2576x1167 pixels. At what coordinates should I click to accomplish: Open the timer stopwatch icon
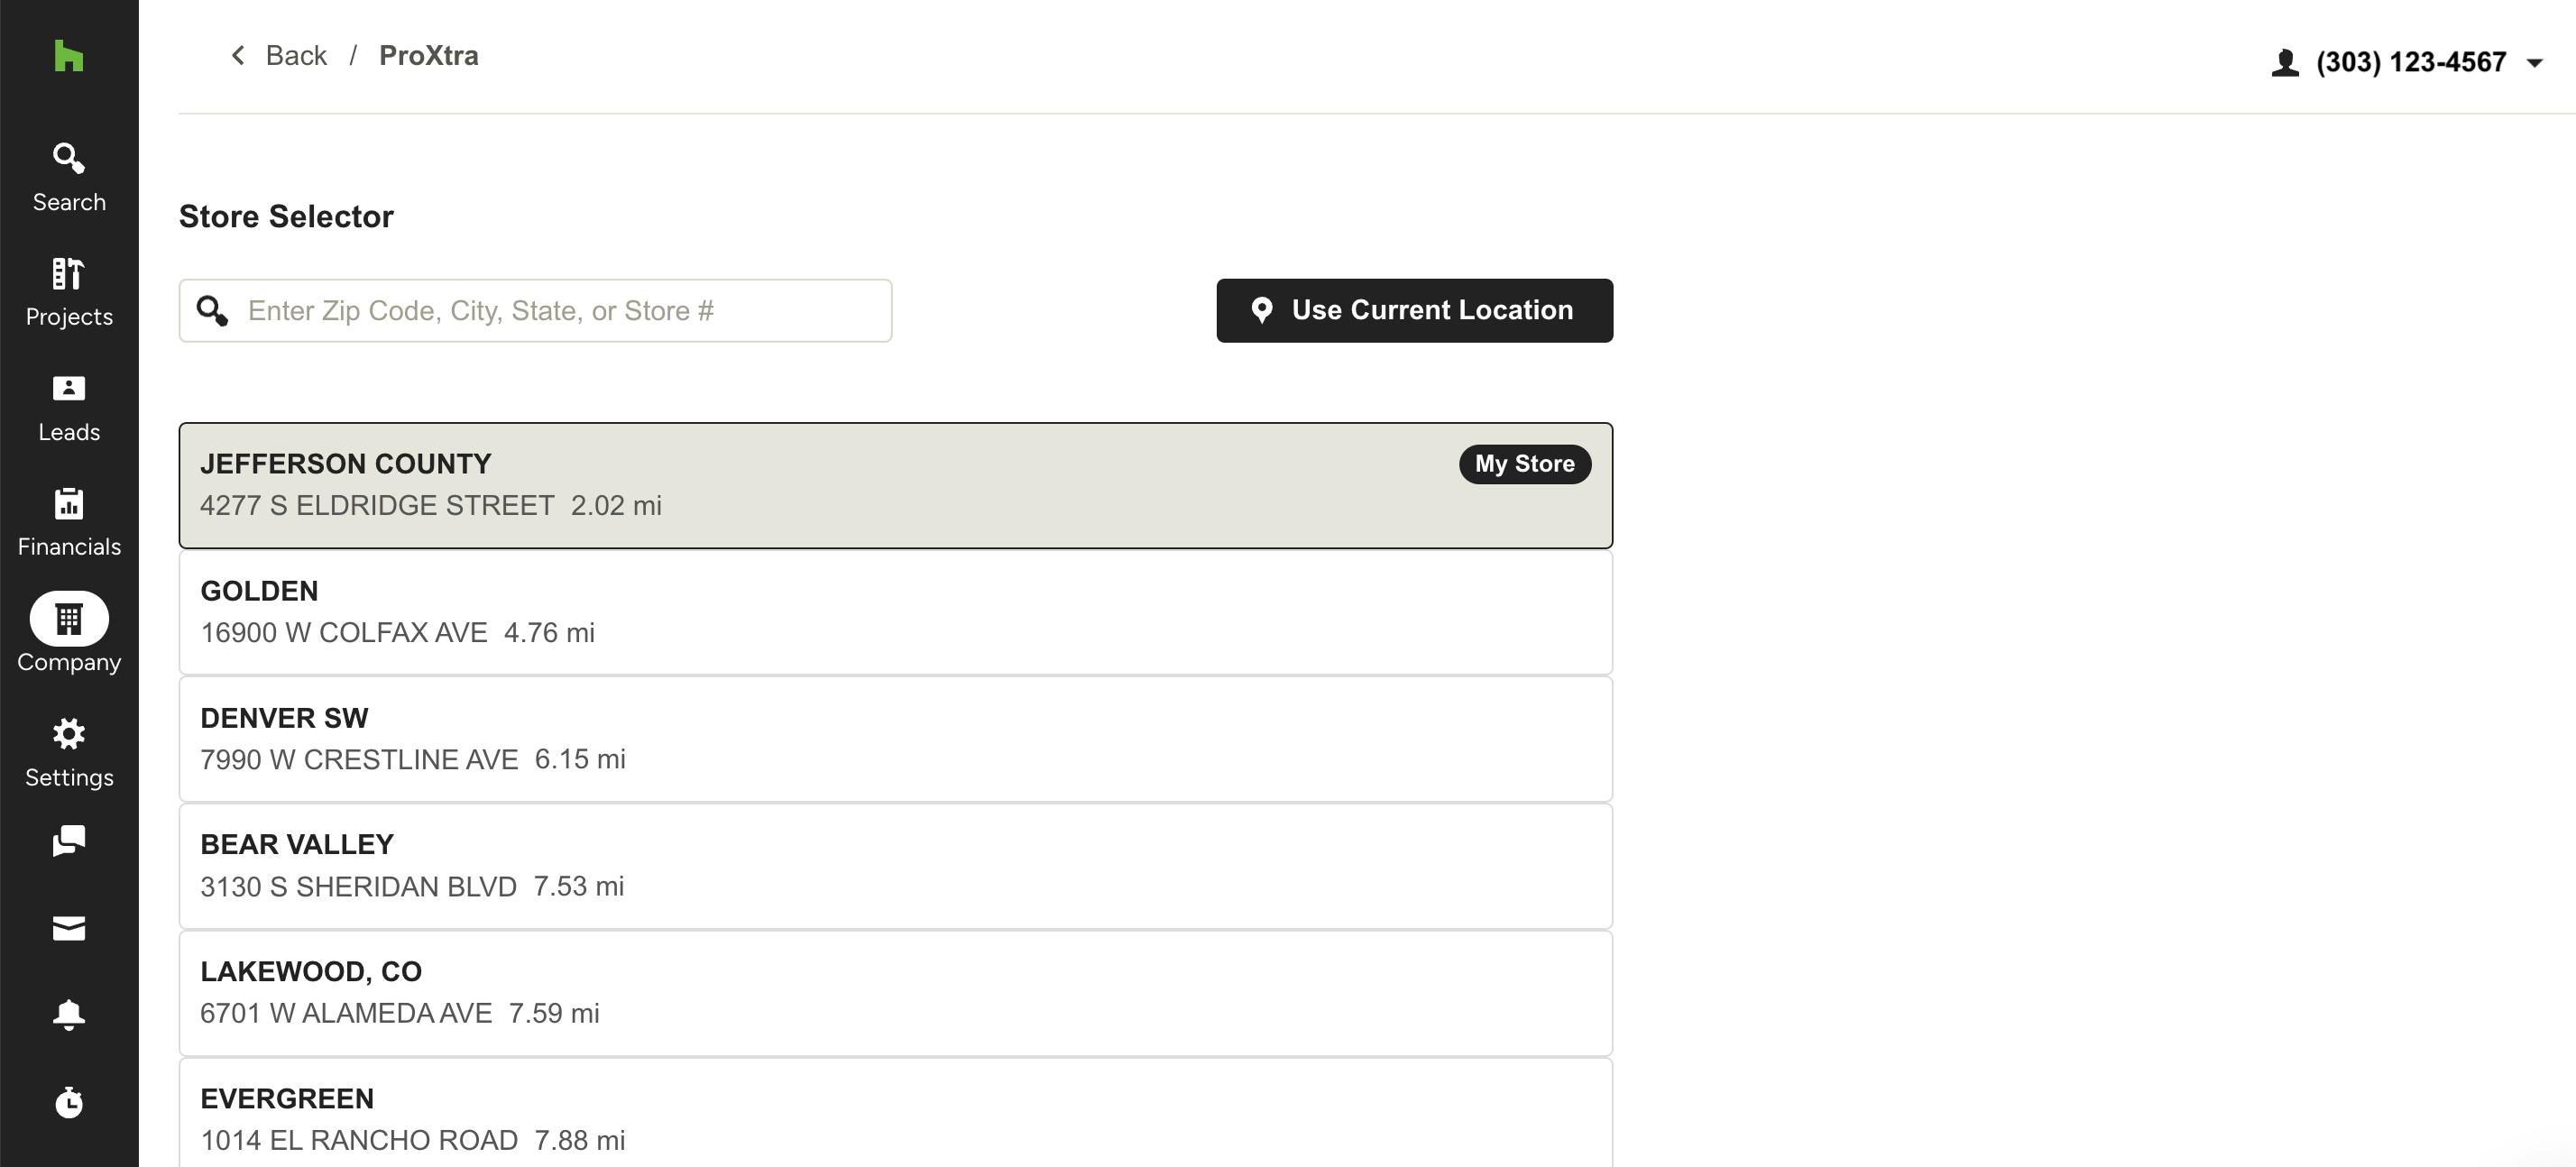point(69,1102)
